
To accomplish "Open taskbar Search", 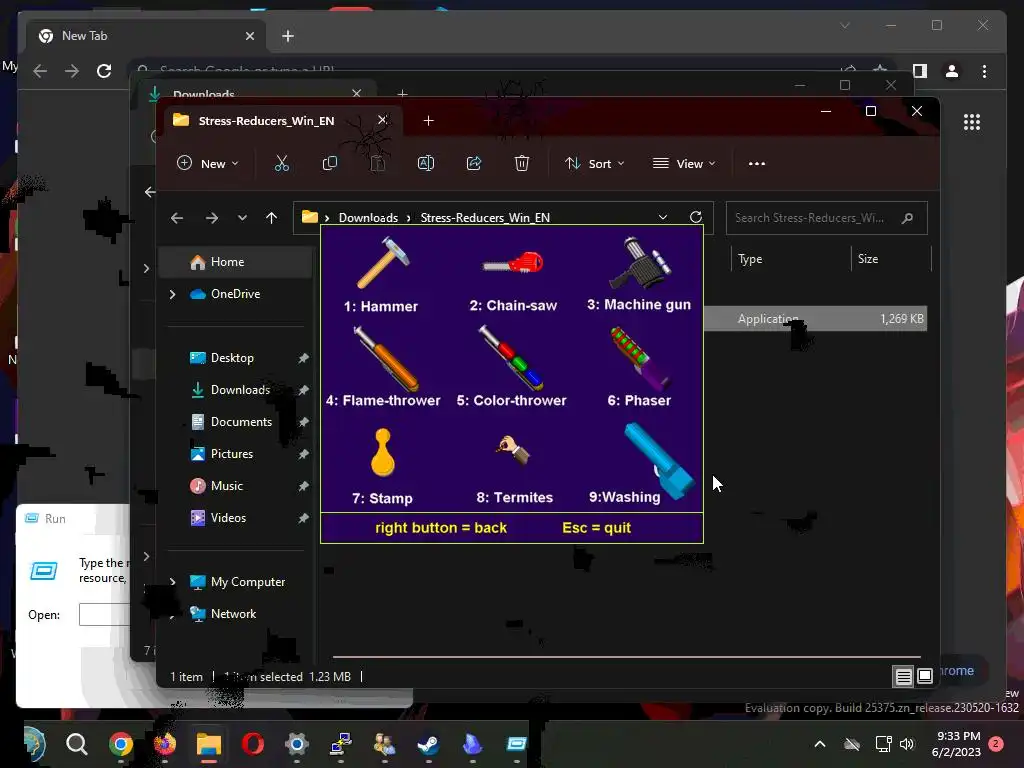I will pyautogui.click(x=76, y=744).
